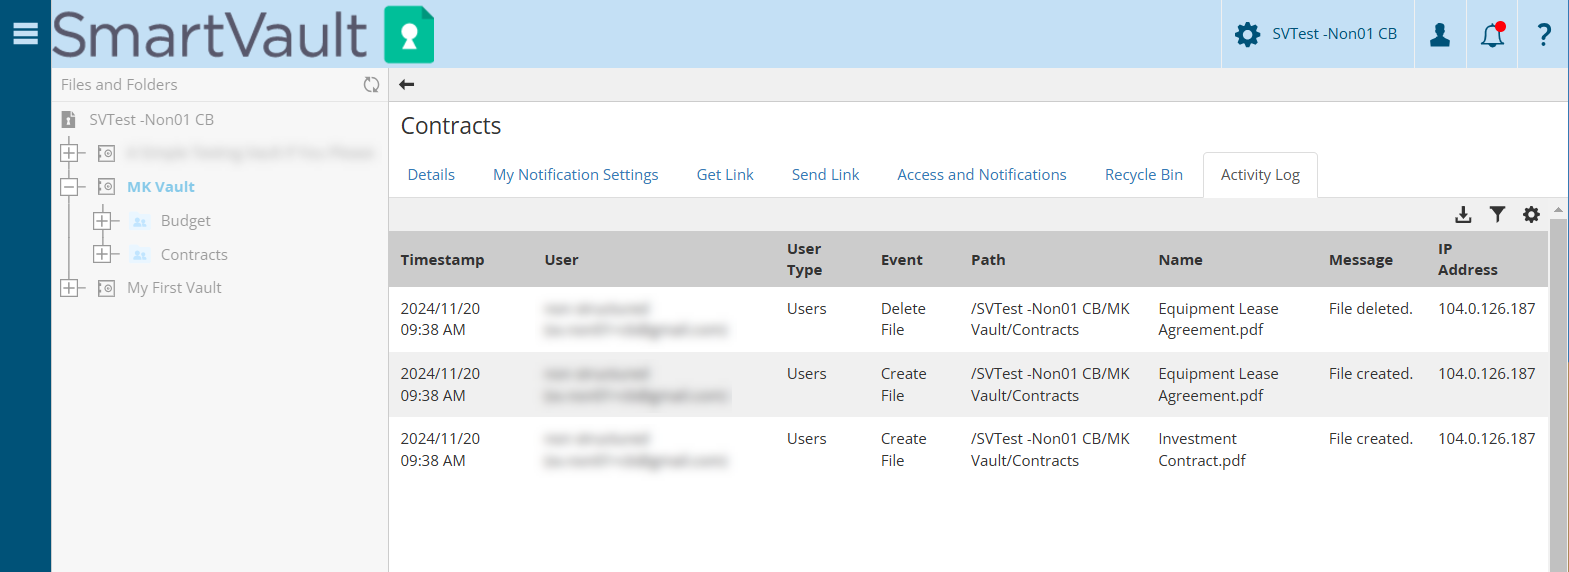The width and height of the screenshot is (1569, 572).
Task: Open the Get Link tab
Action: [x=725, y=175]
